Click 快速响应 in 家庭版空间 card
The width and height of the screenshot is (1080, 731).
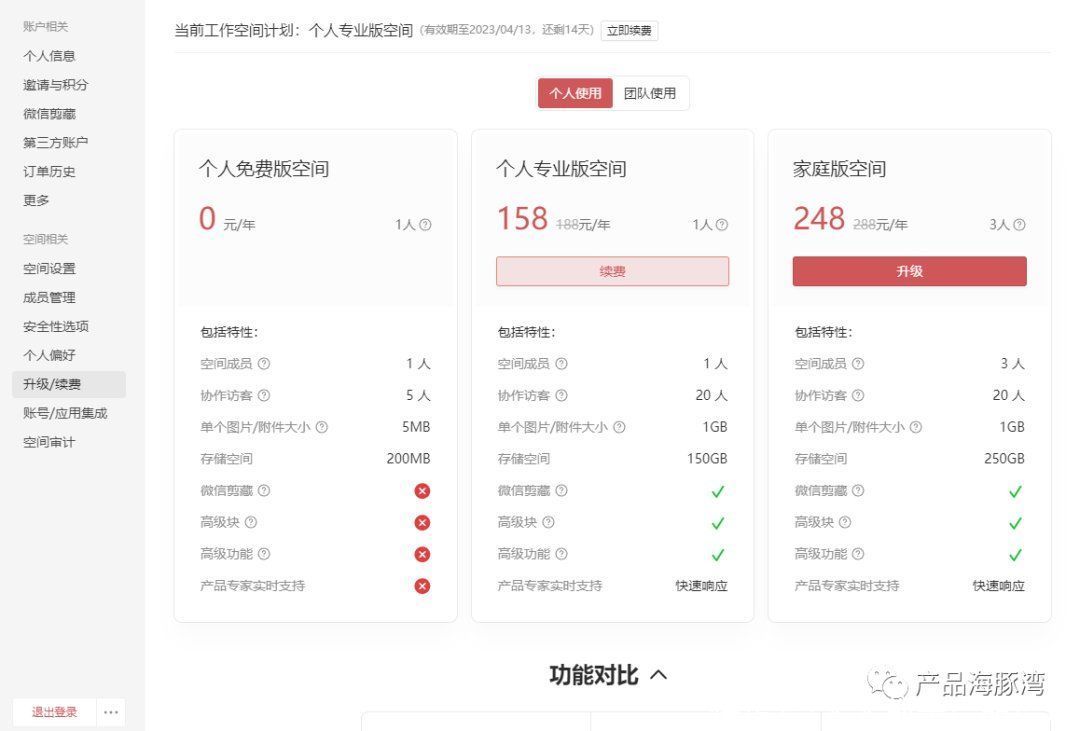coord(999,586)
